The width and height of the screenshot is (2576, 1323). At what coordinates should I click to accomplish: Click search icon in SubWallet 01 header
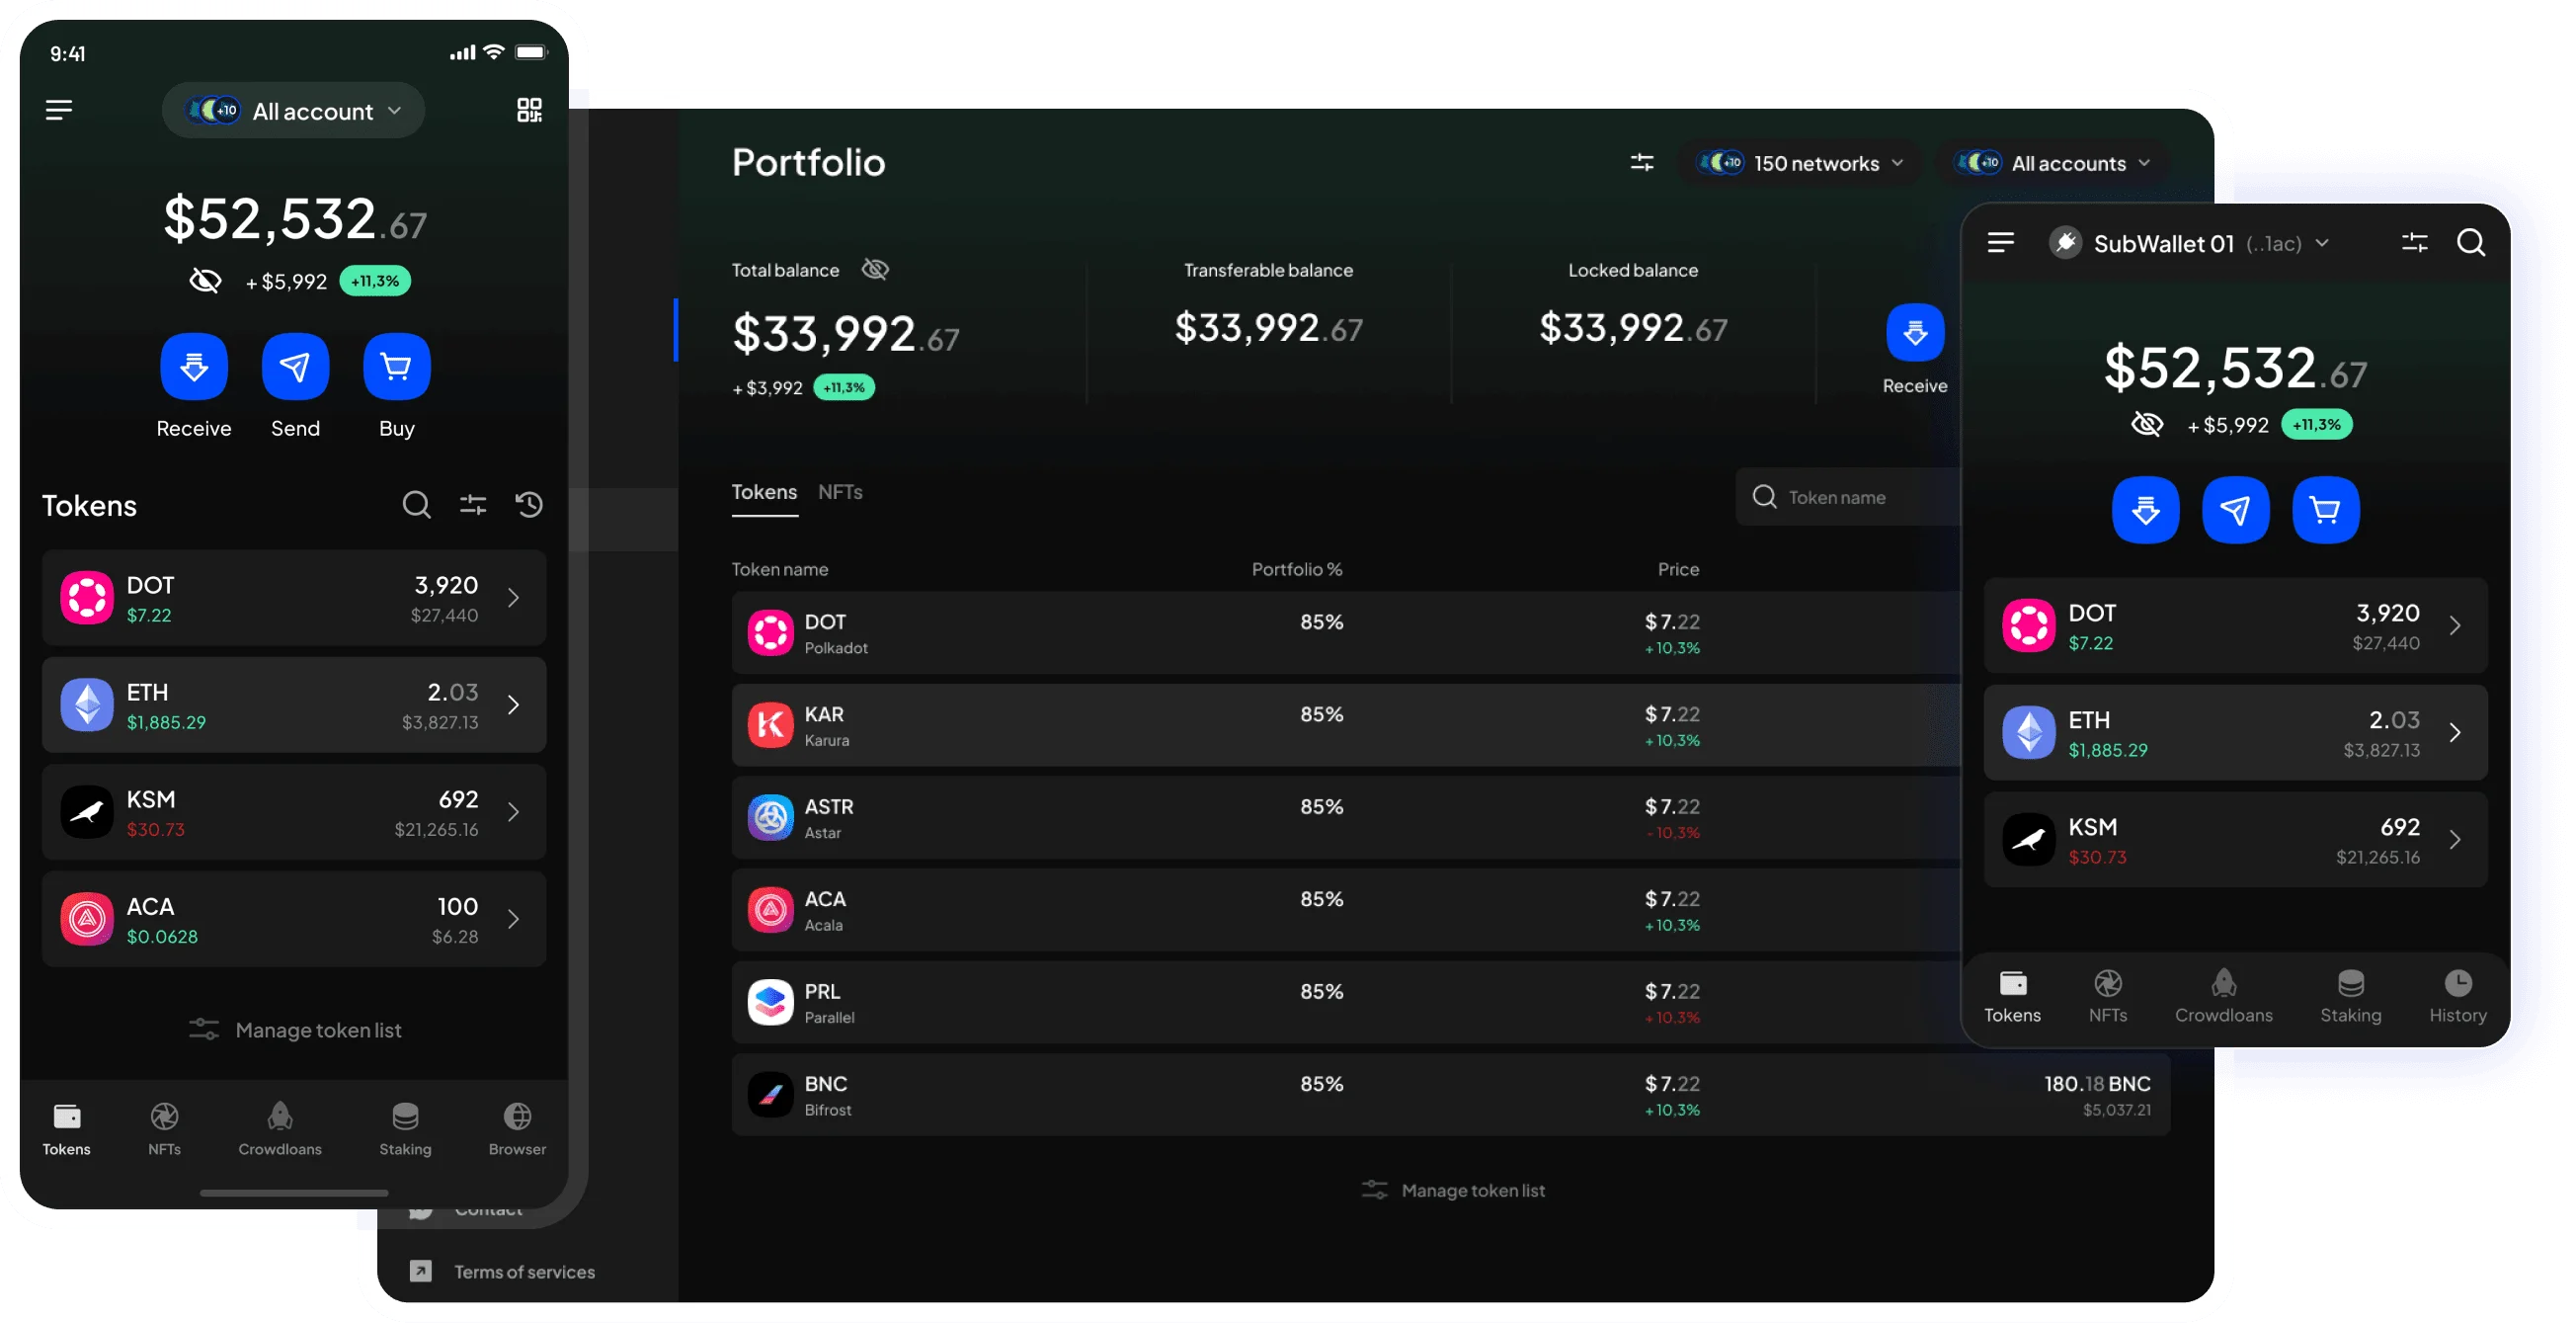point(2471,243)
